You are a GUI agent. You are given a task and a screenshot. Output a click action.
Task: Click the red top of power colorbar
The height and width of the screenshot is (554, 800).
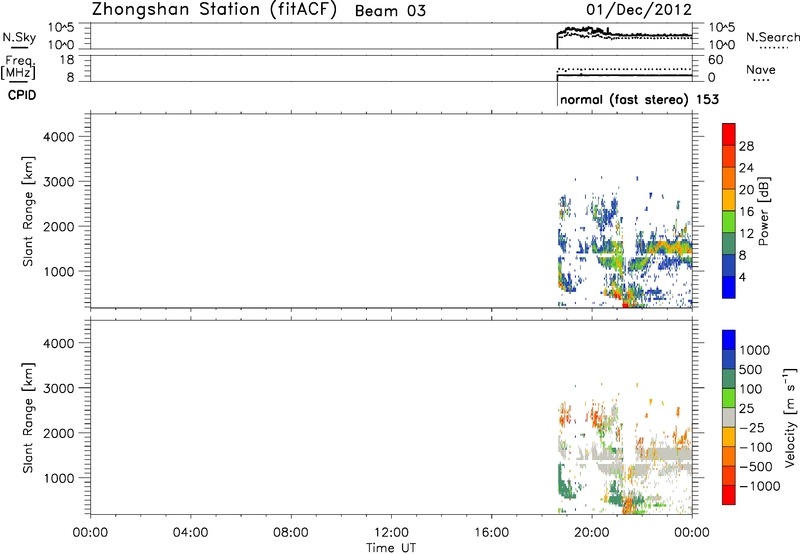[x=729, y=134]
